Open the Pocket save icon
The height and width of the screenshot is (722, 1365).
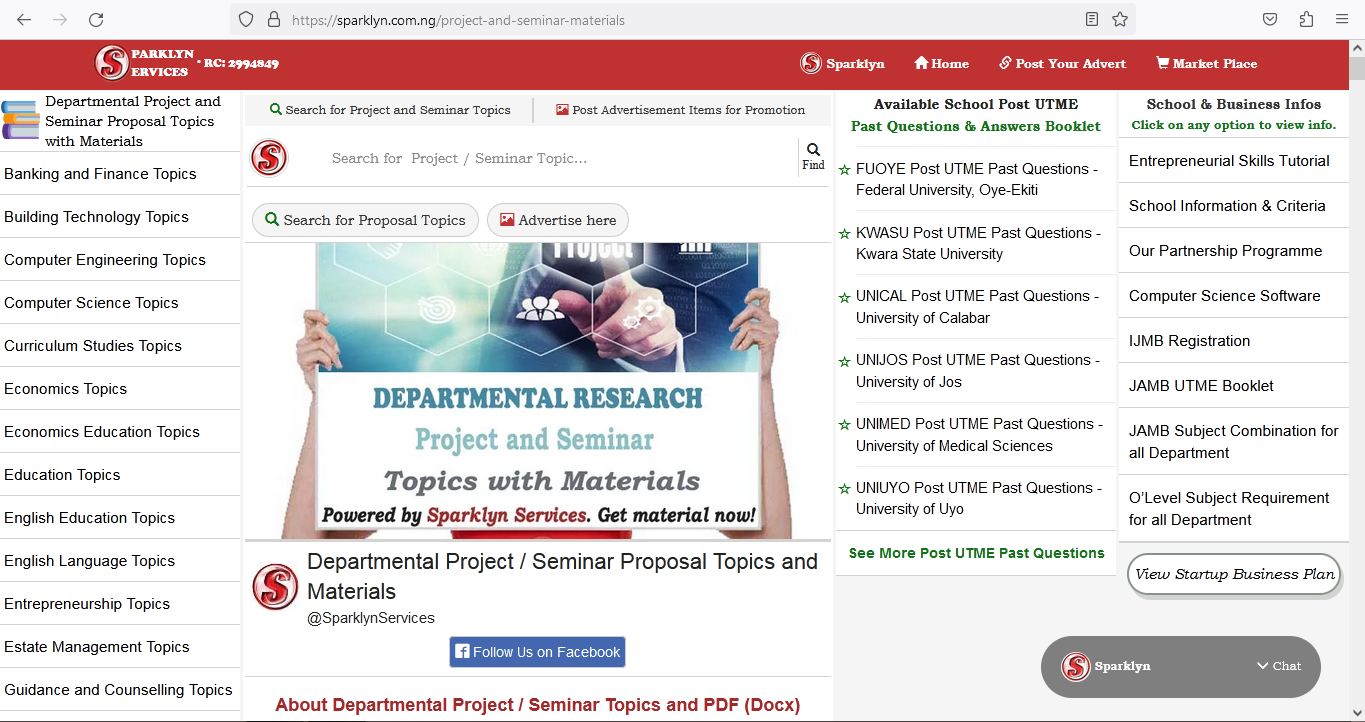pyautogui.click(x=1270, y=20)
